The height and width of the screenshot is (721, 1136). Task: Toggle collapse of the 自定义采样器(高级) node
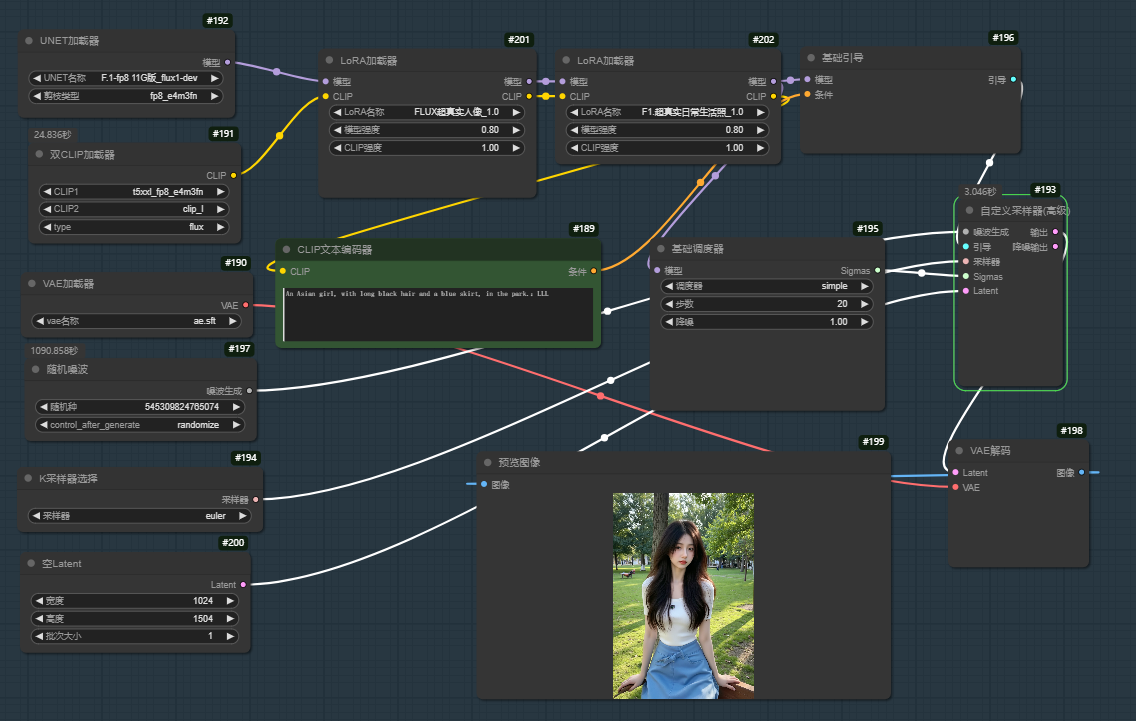pyautogui.click(x=969, y=211)
